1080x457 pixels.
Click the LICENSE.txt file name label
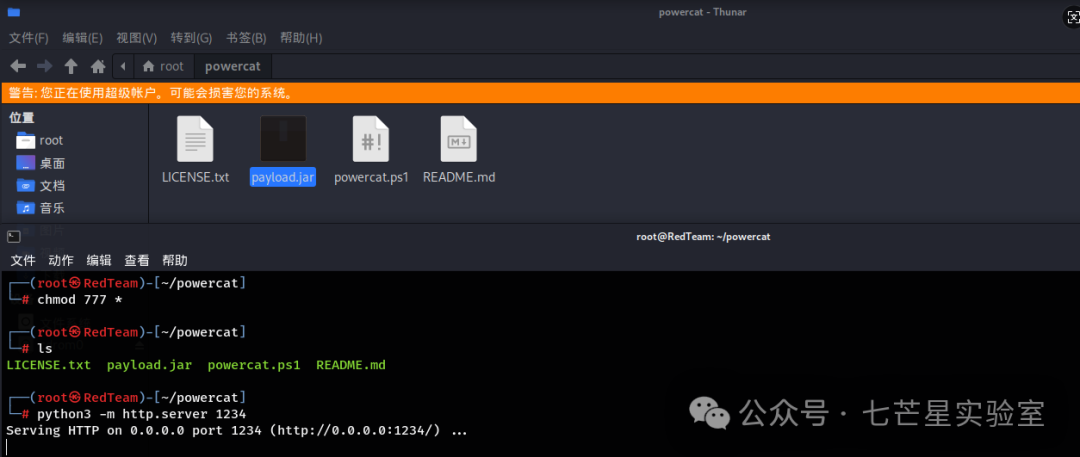pos(196,177)
